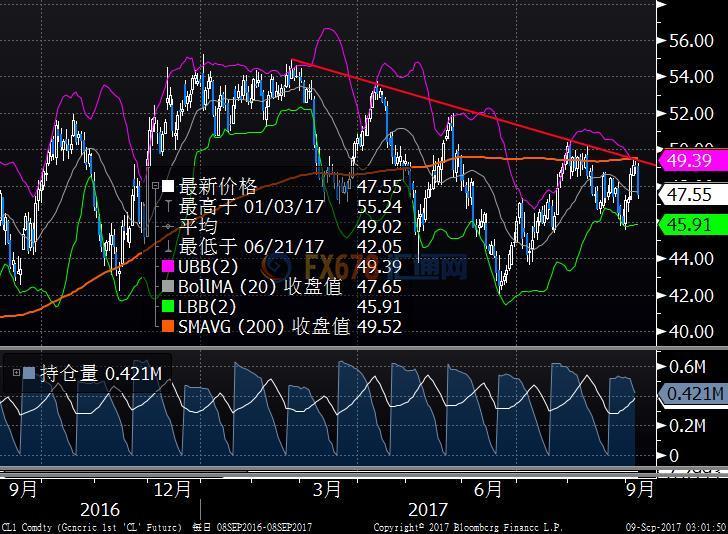This screenshot has height=534, width=728.
Task: Click the 平均 average marker icon
Action: click(168, 227)
